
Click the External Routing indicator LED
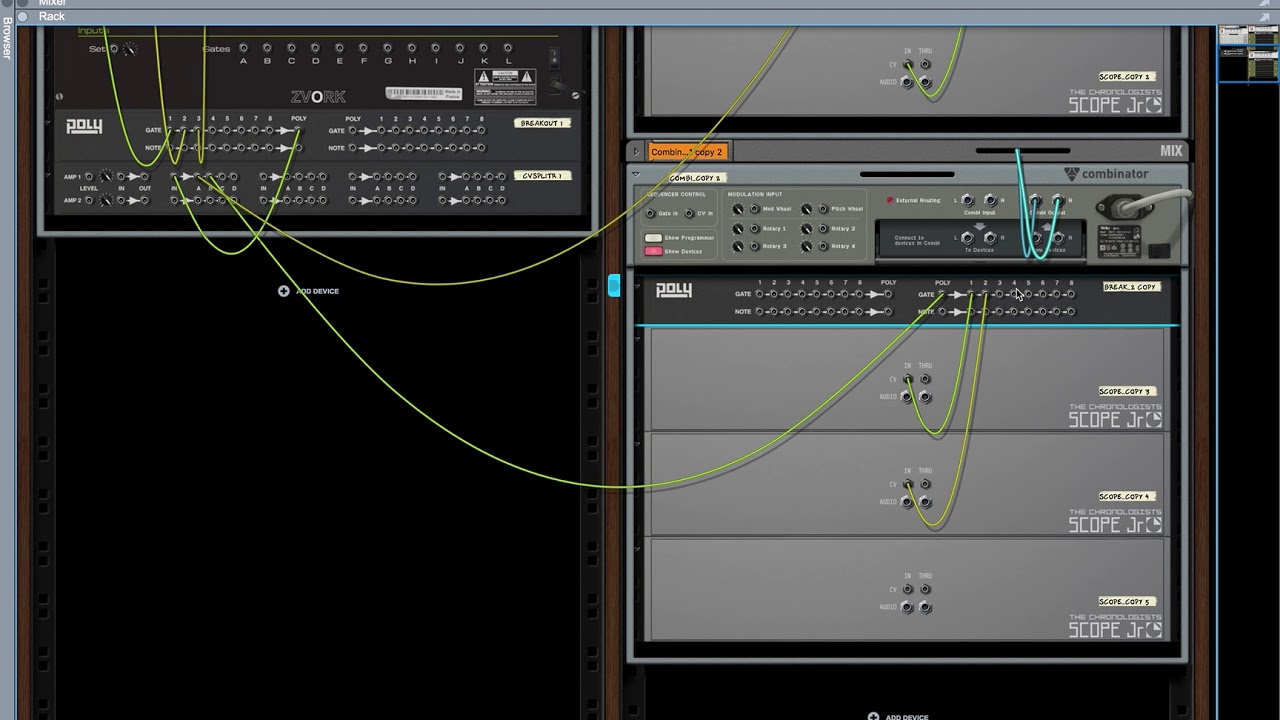click(x=890, y=200)
